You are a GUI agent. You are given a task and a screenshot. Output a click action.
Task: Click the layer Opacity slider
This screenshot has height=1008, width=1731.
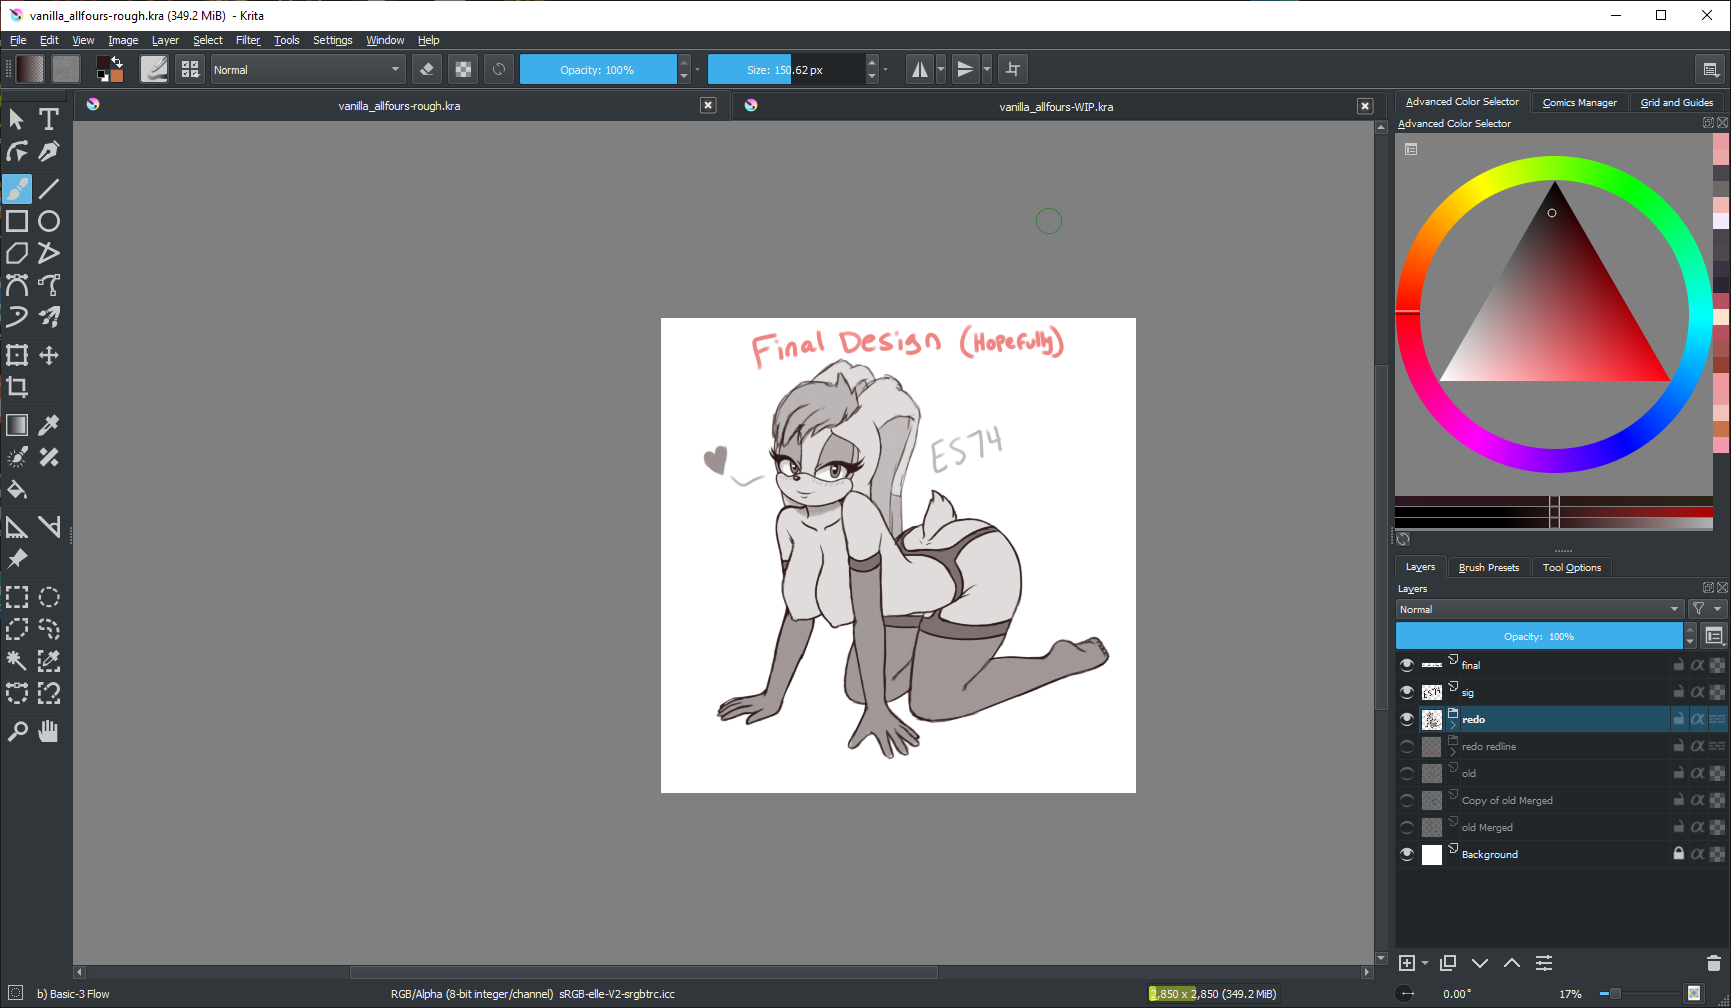pos(1539,636)
